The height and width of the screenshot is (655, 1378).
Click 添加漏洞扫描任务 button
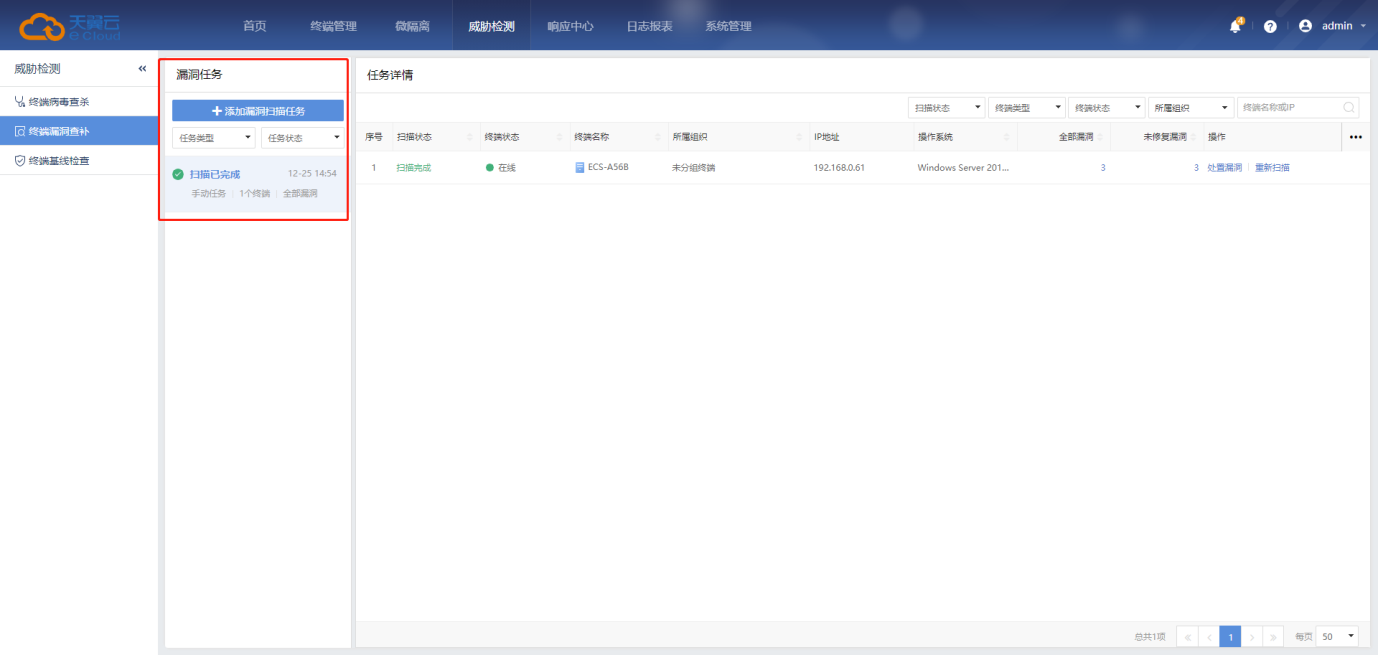tap(258, 111)
